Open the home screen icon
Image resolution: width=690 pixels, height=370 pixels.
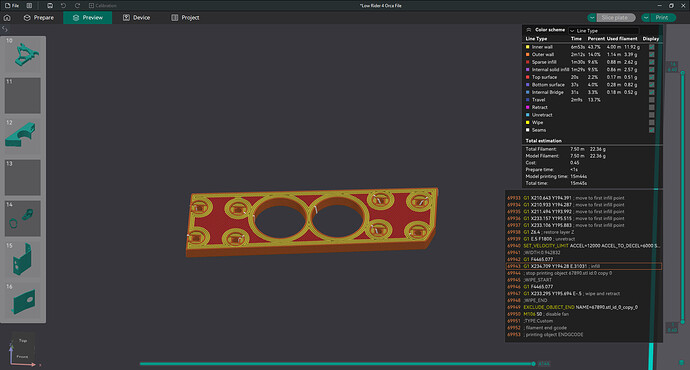tap(7, 18)
